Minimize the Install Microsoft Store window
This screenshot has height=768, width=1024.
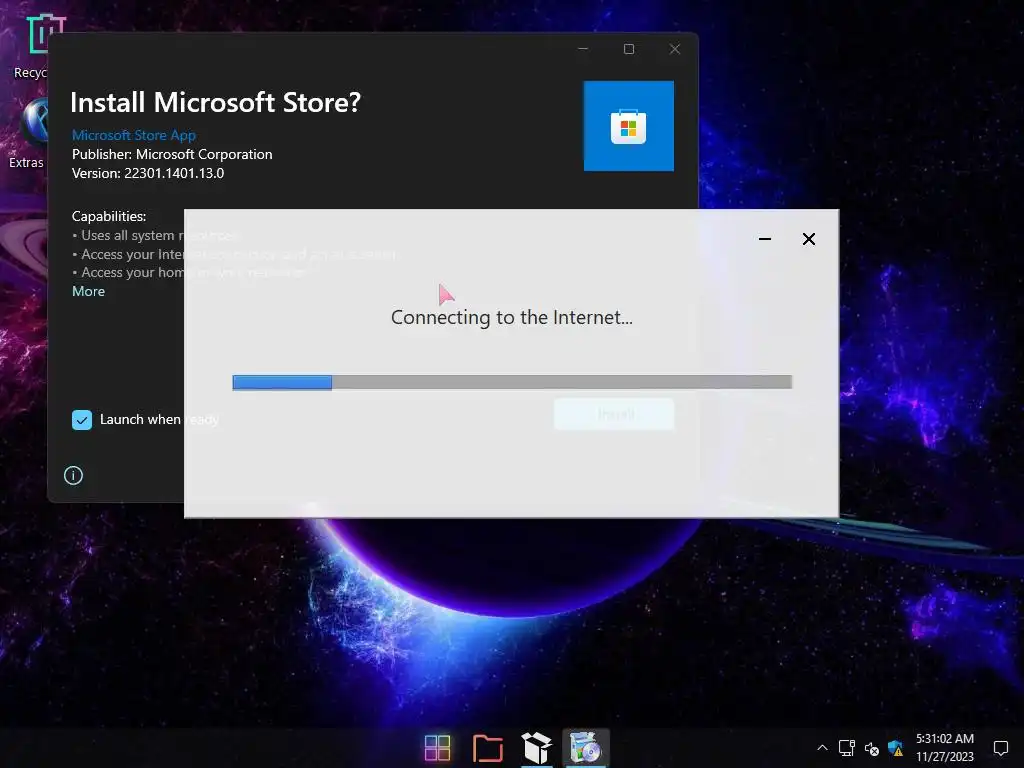pos(583,49)
